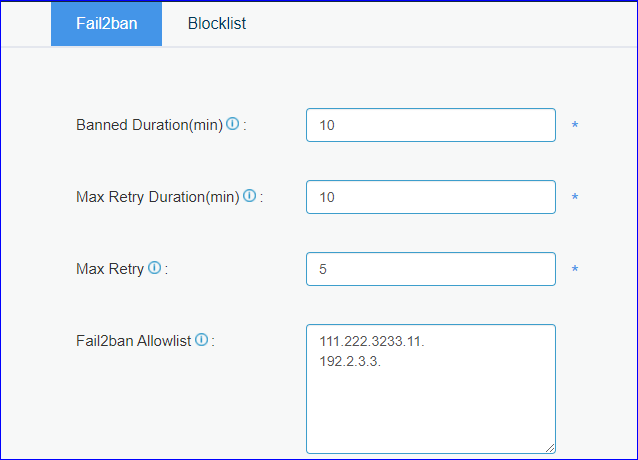
Task: Focus the Banned Duration input field
Action: pos(430,125)
